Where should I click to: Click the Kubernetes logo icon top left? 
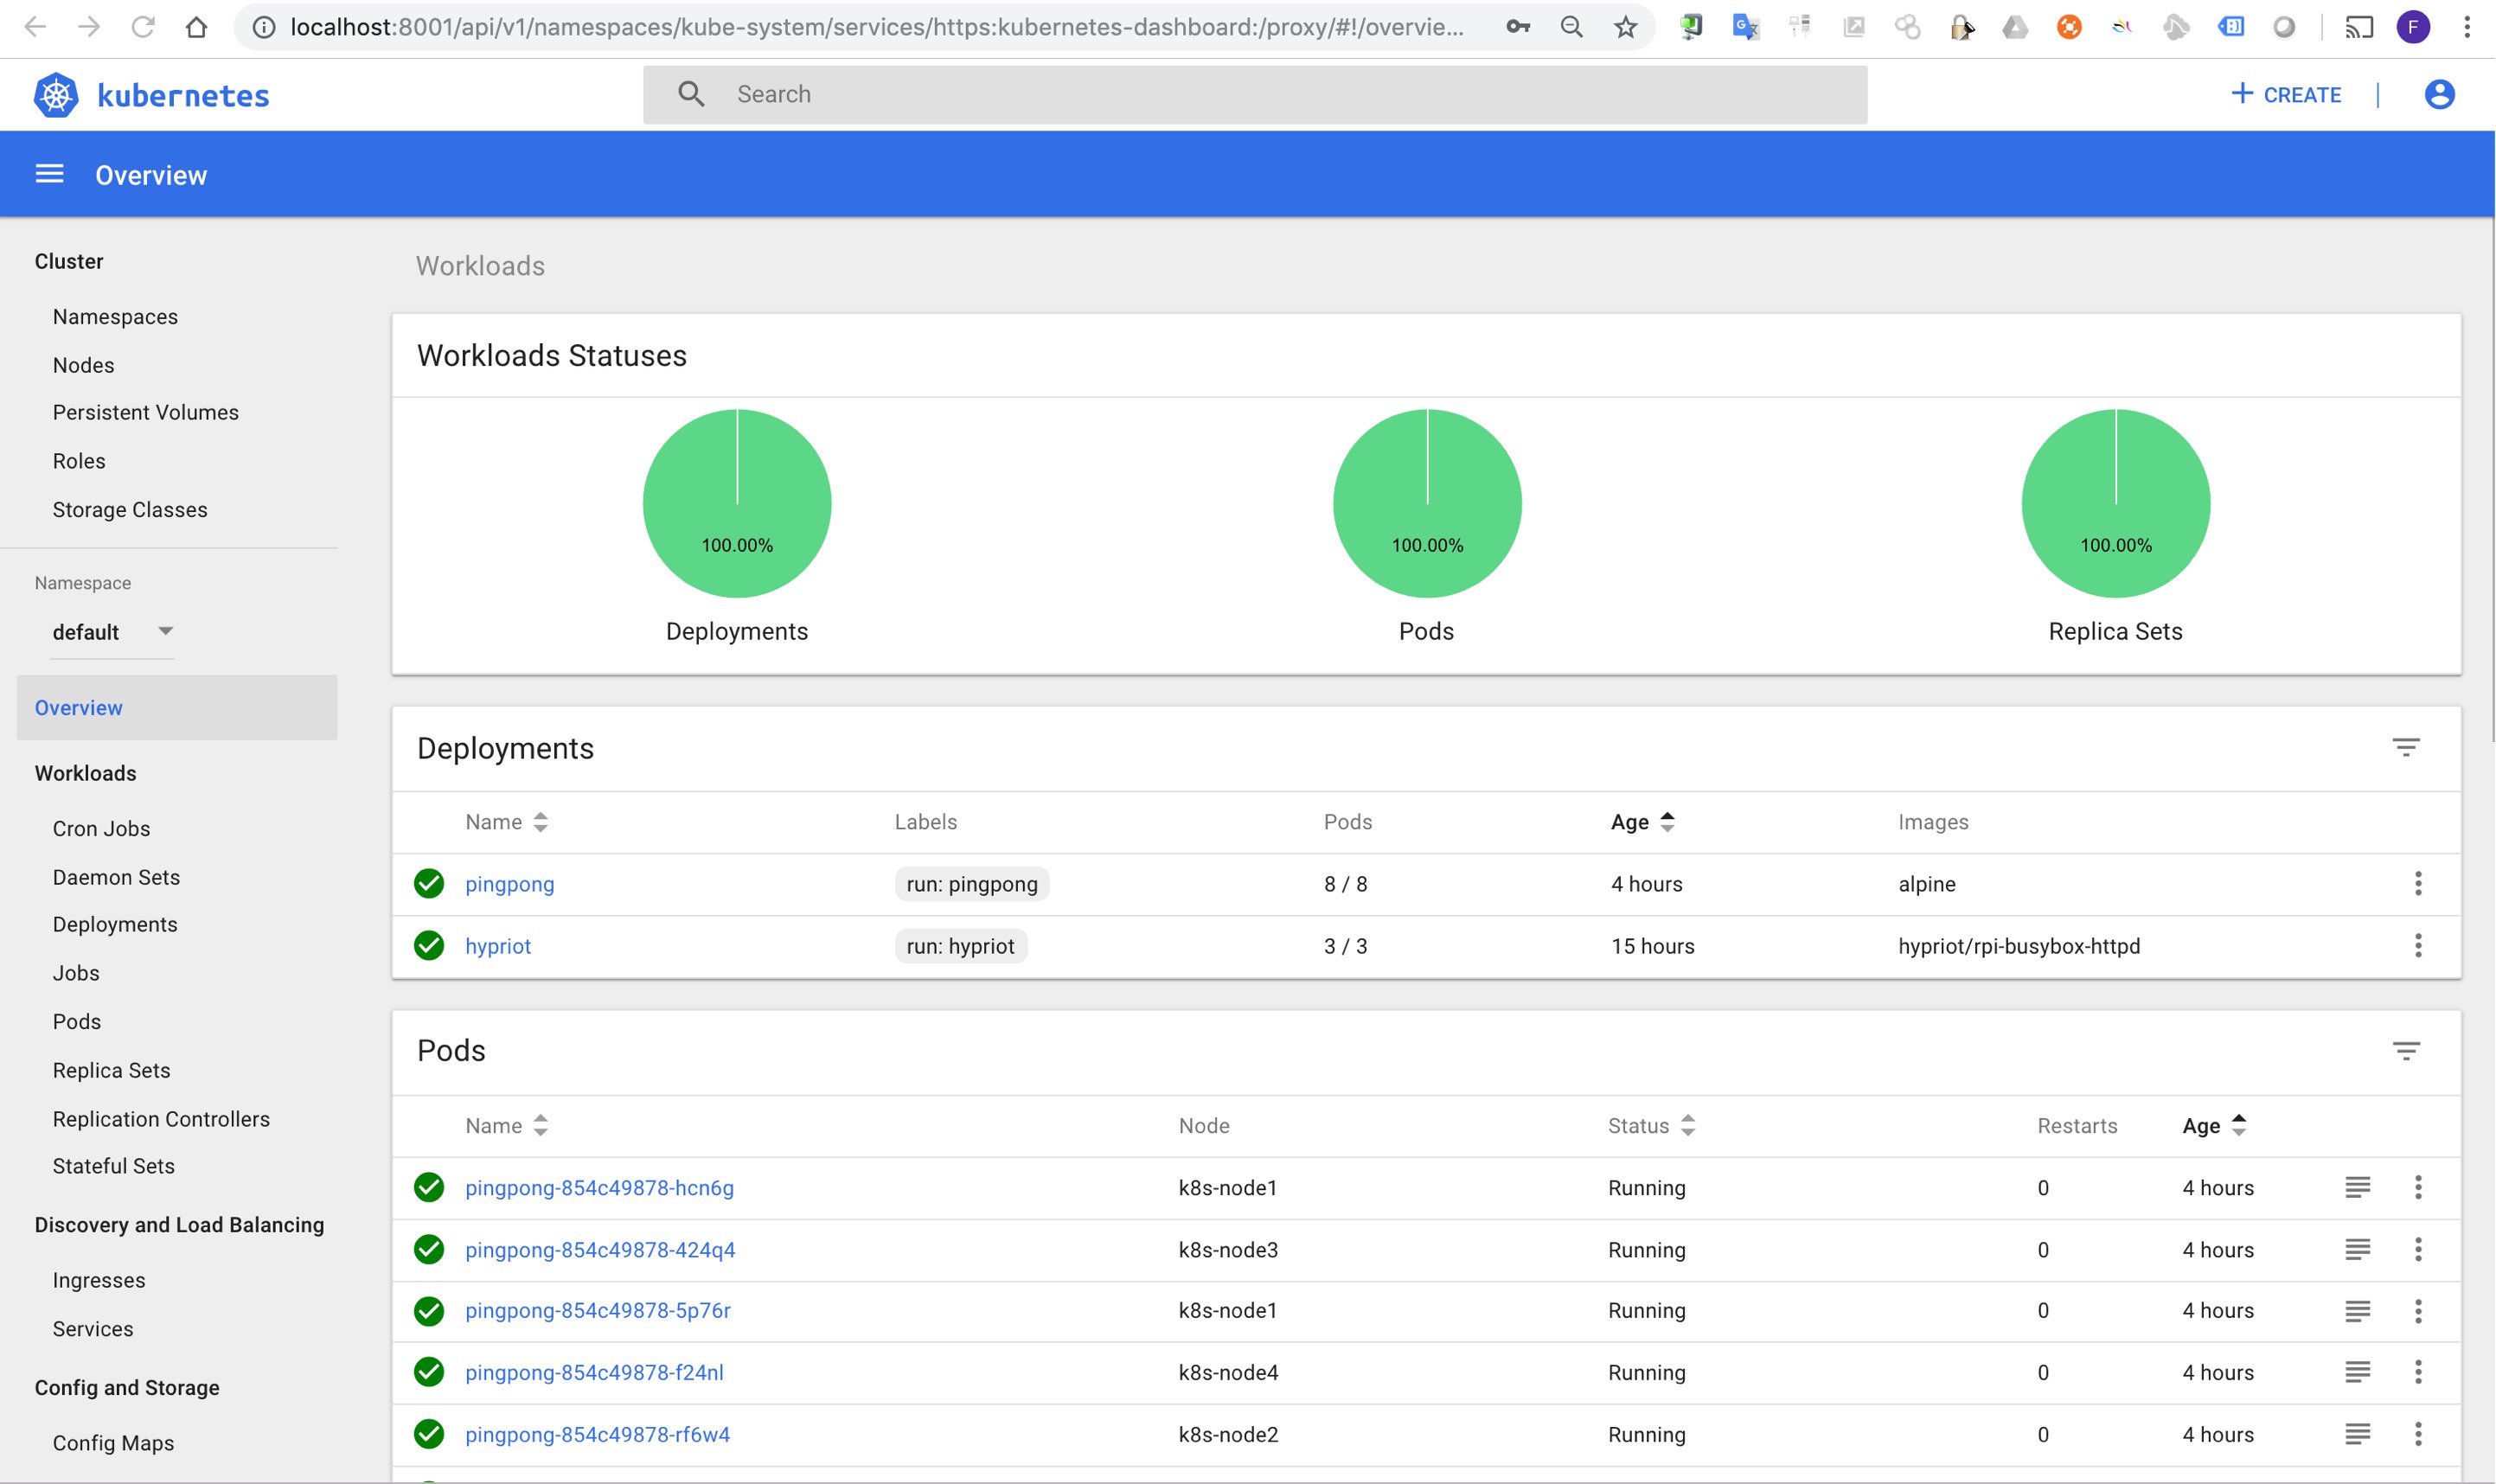pos(56,93)
